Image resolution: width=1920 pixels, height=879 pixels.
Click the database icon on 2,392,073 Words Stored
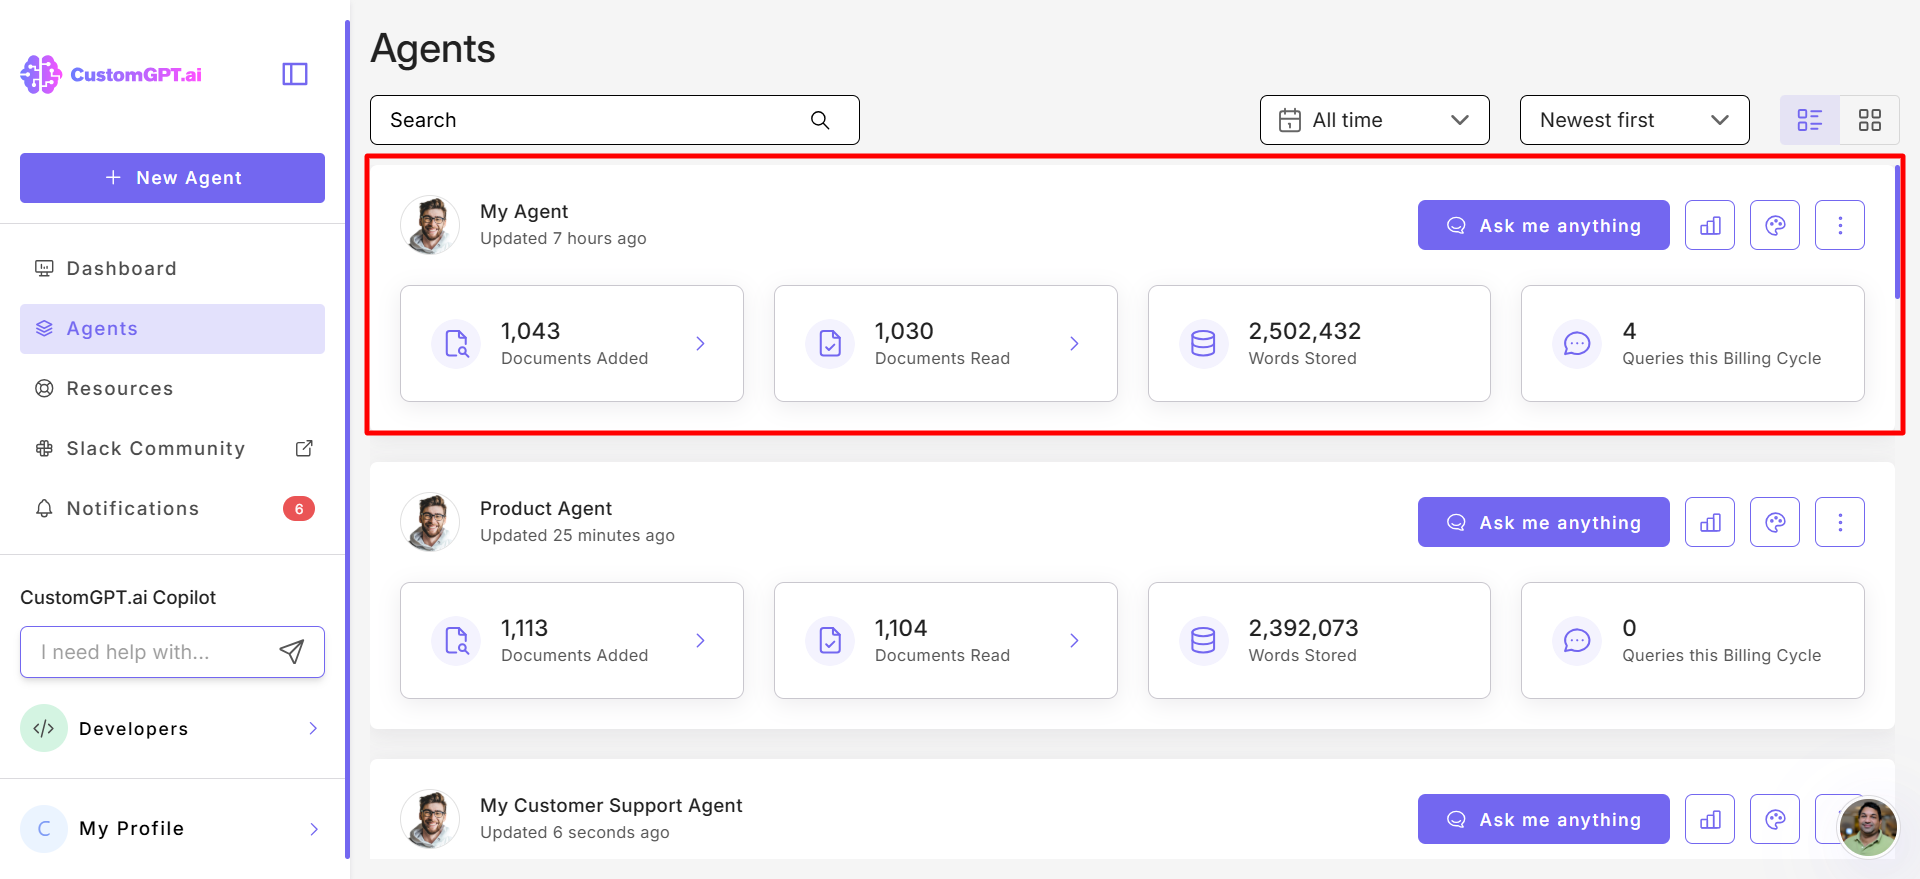(x=1204, y=641)
